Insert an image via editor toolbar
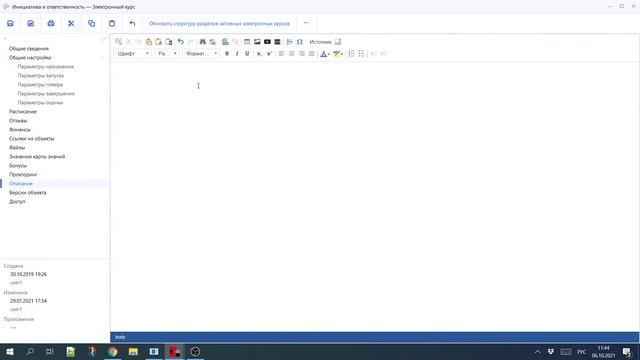The image size is (640, 360). 257,42
